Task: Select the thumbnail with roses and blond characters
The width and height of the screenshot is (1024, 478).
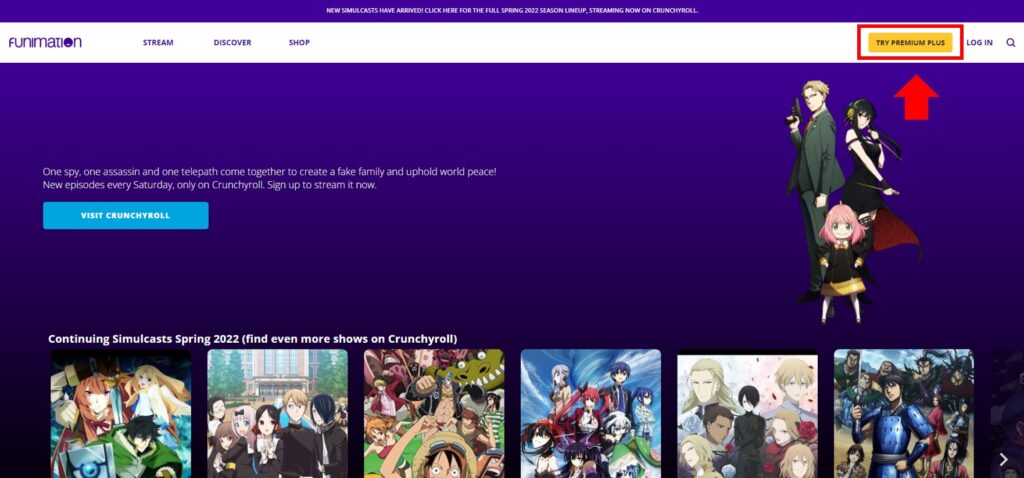Action: (x=747, y=413)
